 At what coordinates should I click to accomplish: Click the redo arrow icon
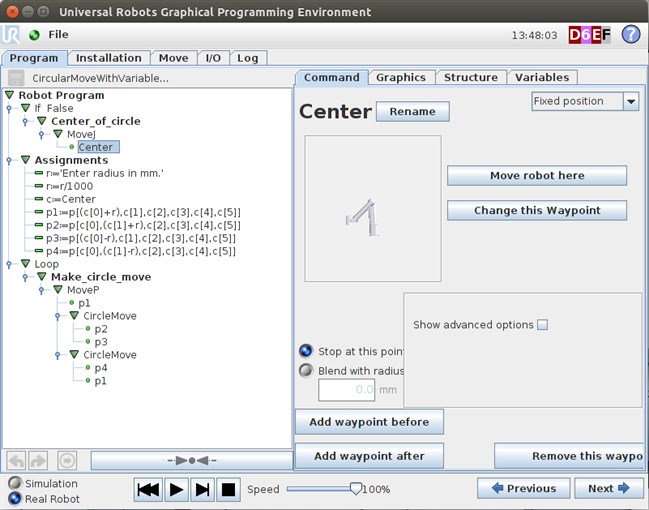(38, 460)
